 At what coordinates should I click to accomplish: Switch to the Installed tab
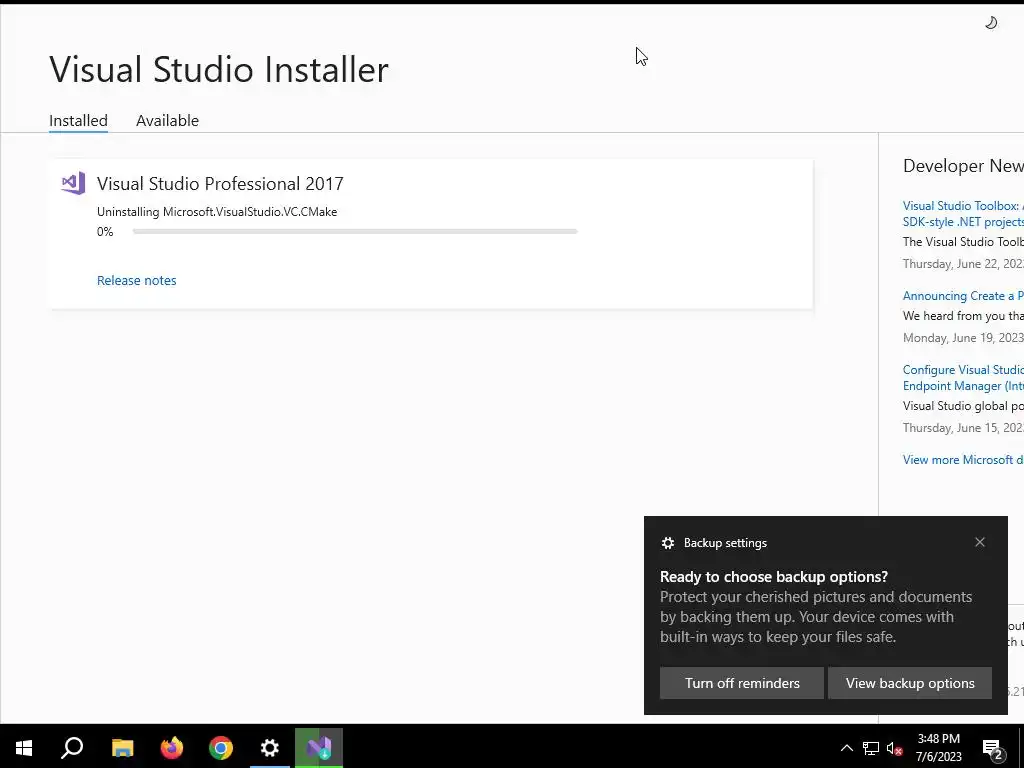click(x=78, y=121)
